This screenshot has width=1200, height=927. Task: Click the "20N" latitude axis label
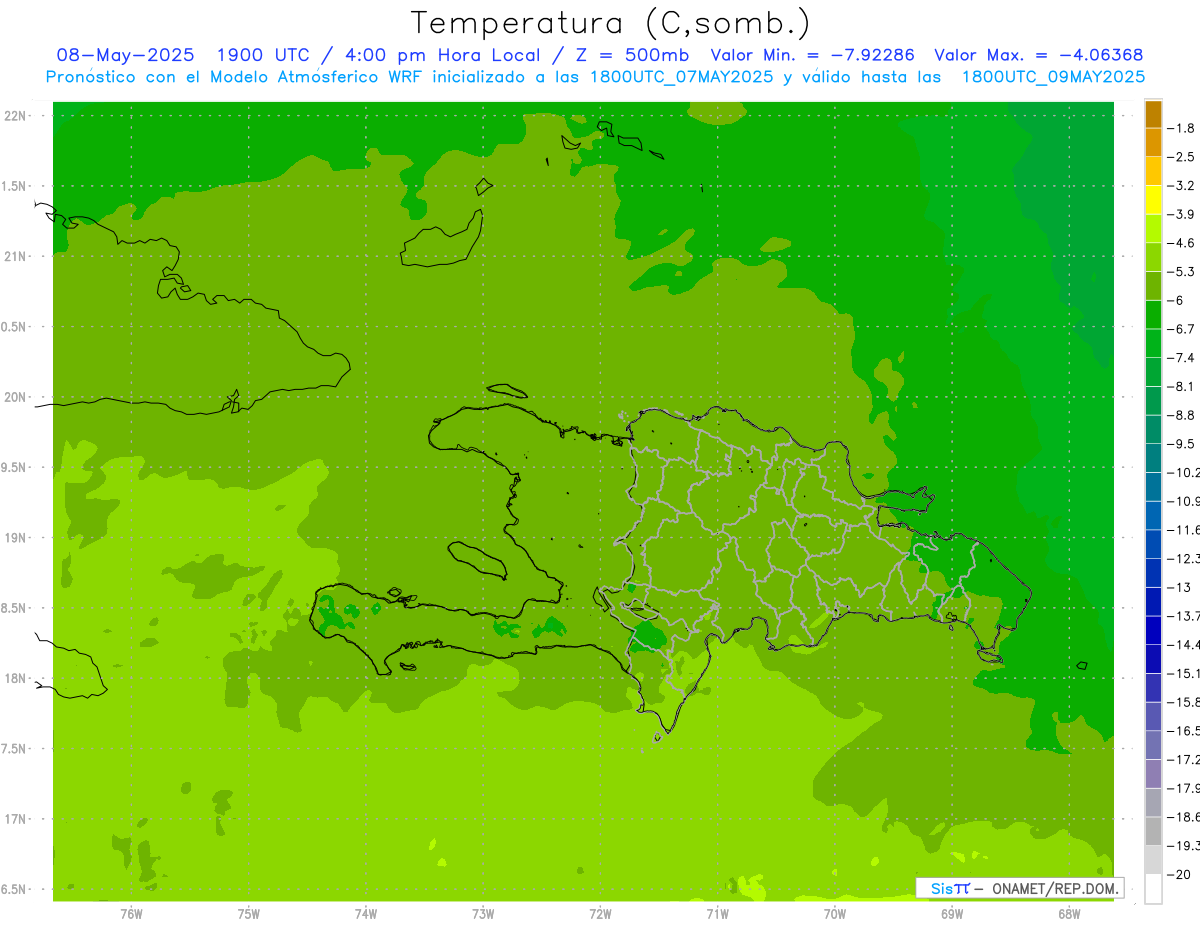[15, 397]
